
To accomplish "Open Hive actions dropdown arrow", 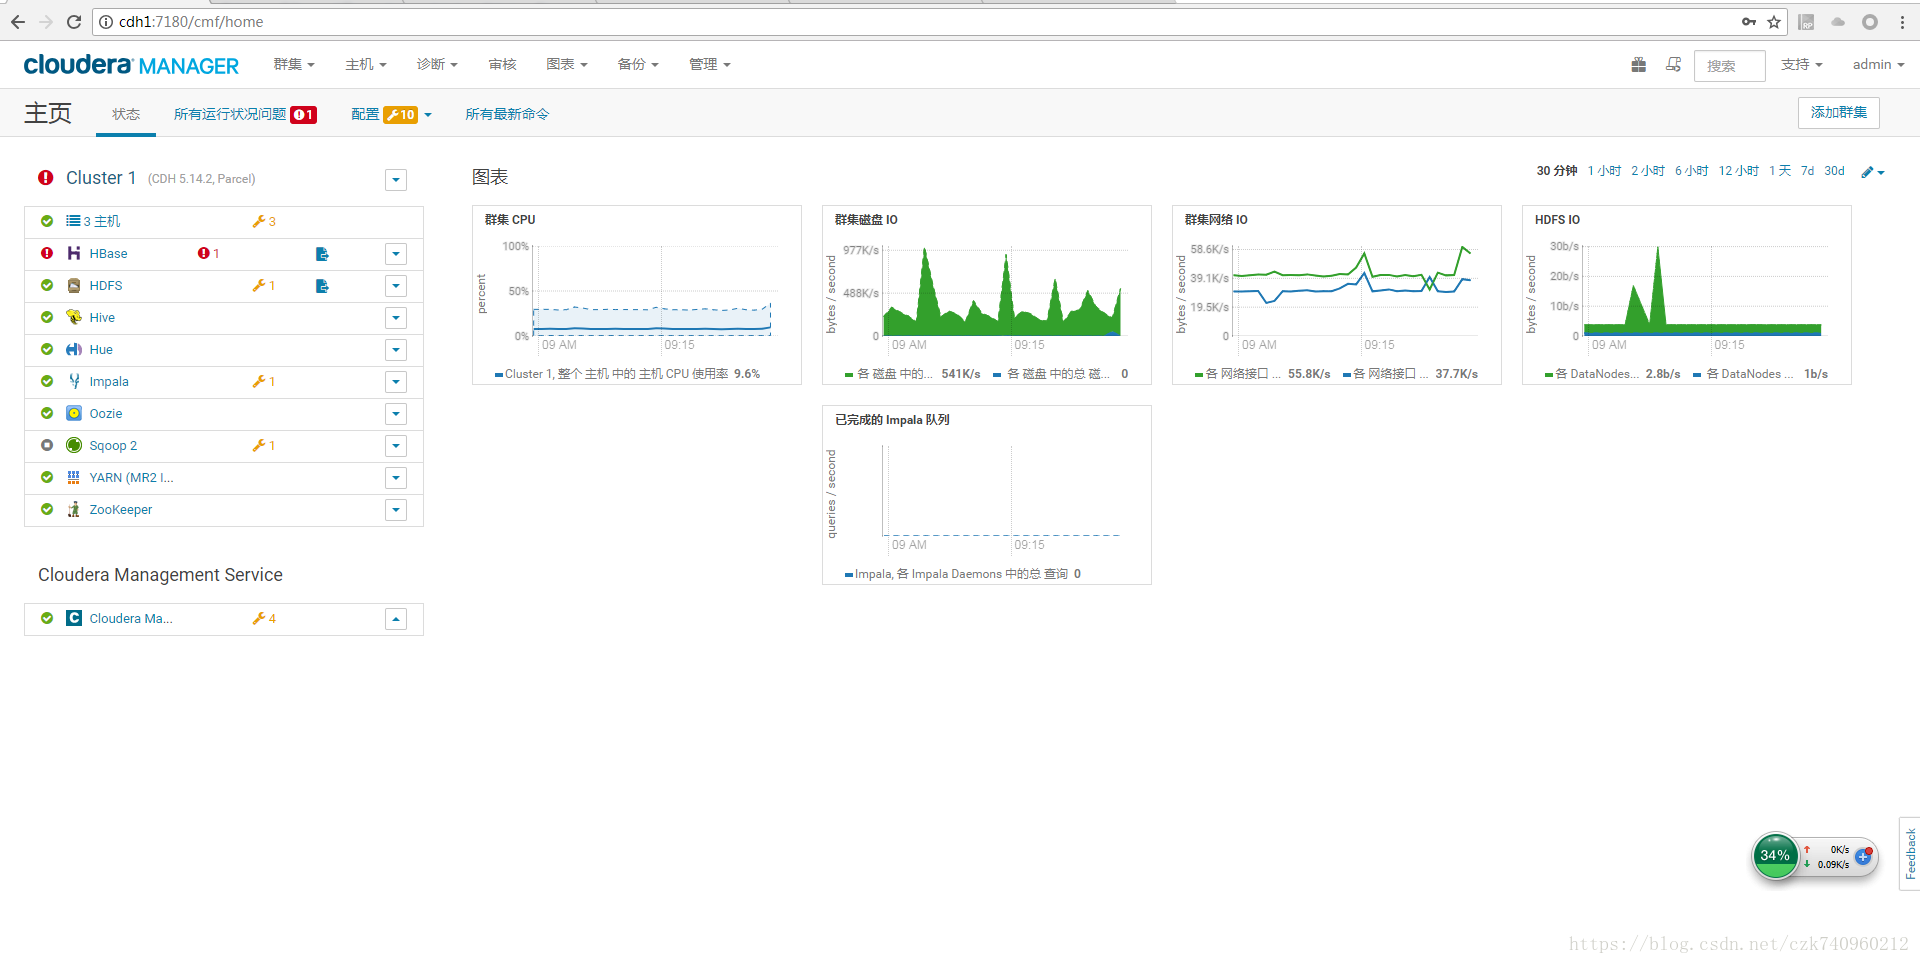I will [396, 318].
